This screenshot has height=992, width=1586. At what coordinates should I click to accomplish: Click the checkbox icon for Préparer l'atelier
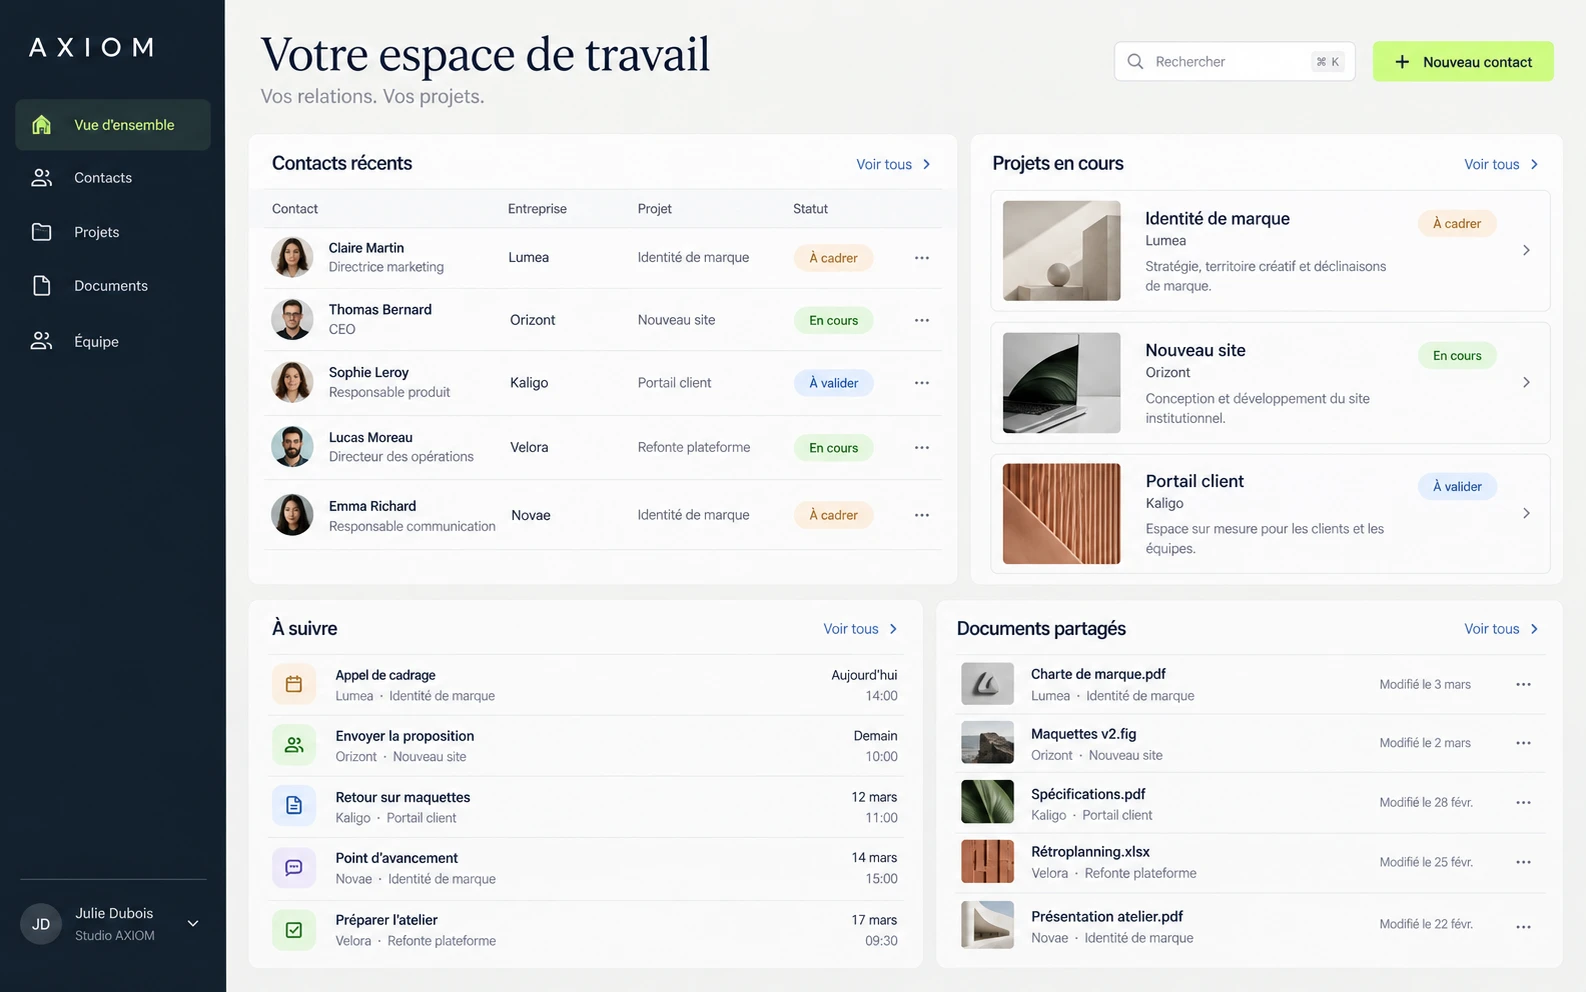pos(294,930)
